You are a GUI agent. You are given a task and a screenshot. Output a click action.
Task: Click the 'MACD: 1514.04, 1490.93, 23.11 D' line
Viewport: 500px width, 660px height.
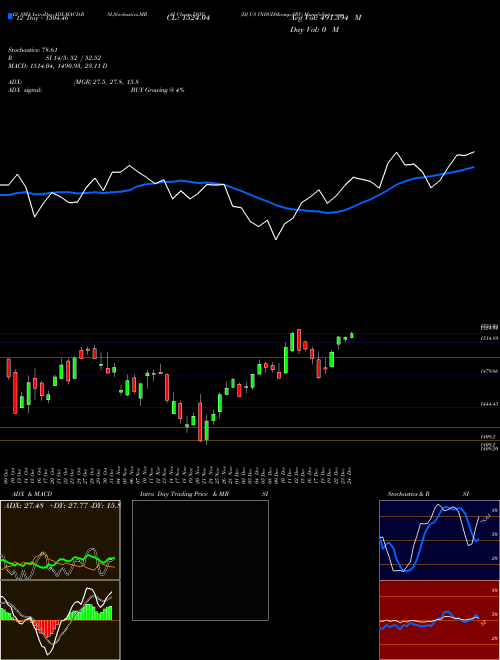(58, 66)
